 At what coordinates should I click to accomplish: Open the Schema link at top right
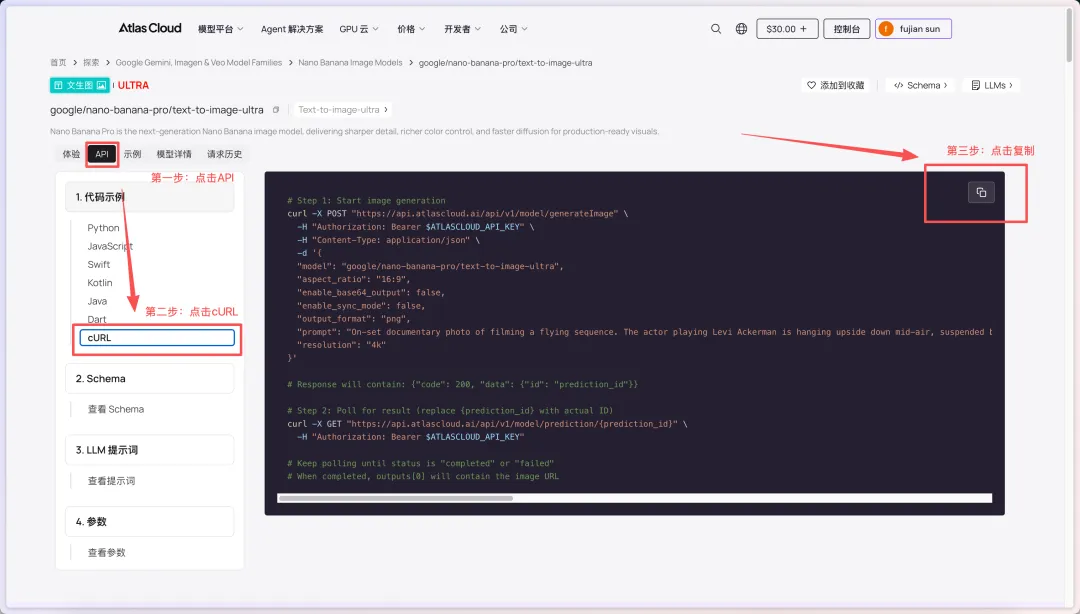tap(920, 85)
